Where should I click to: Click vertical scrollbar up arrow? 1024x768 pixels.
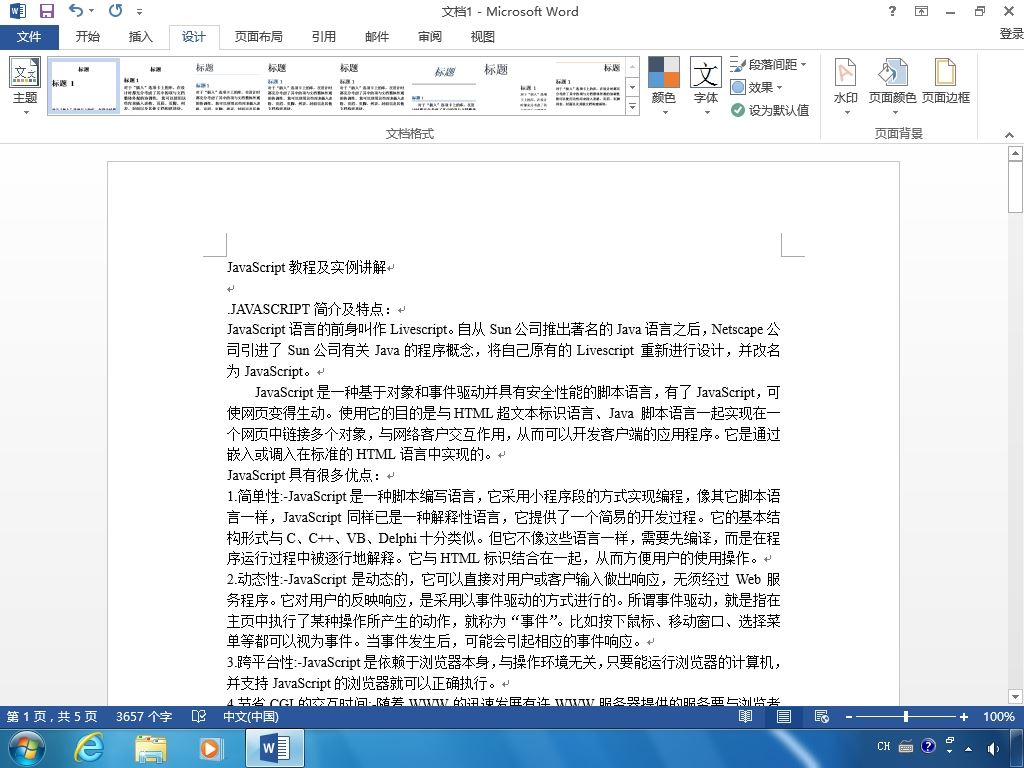pyautogui.click(x=1015, y=153)
